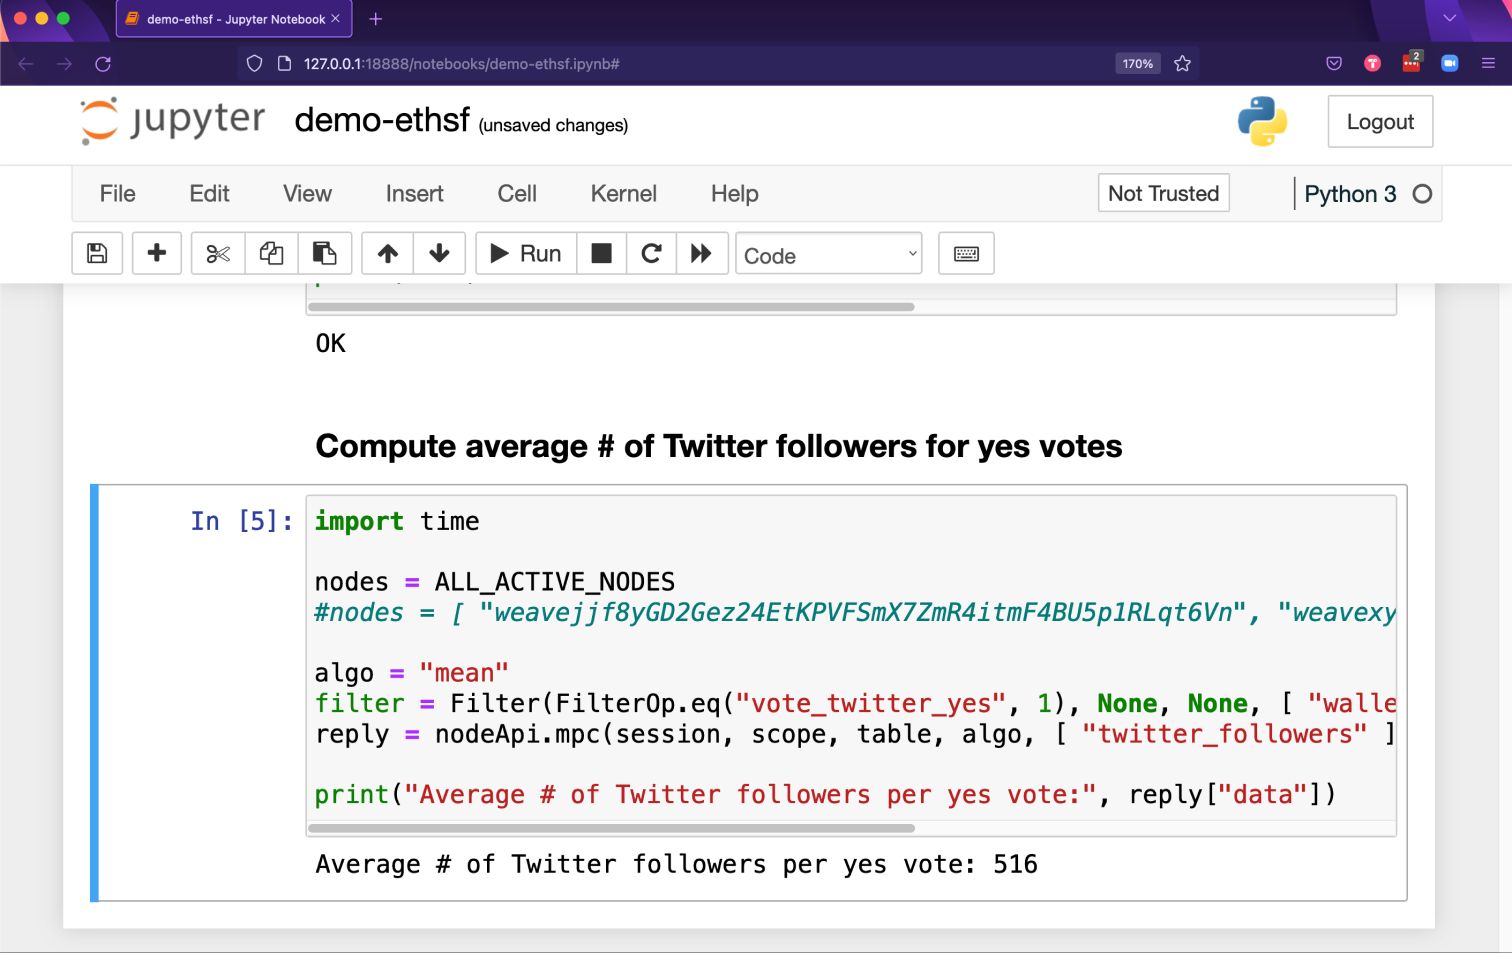Click the heading about Twitter followers
This screenshot has width=1512, height=953.
719,446
